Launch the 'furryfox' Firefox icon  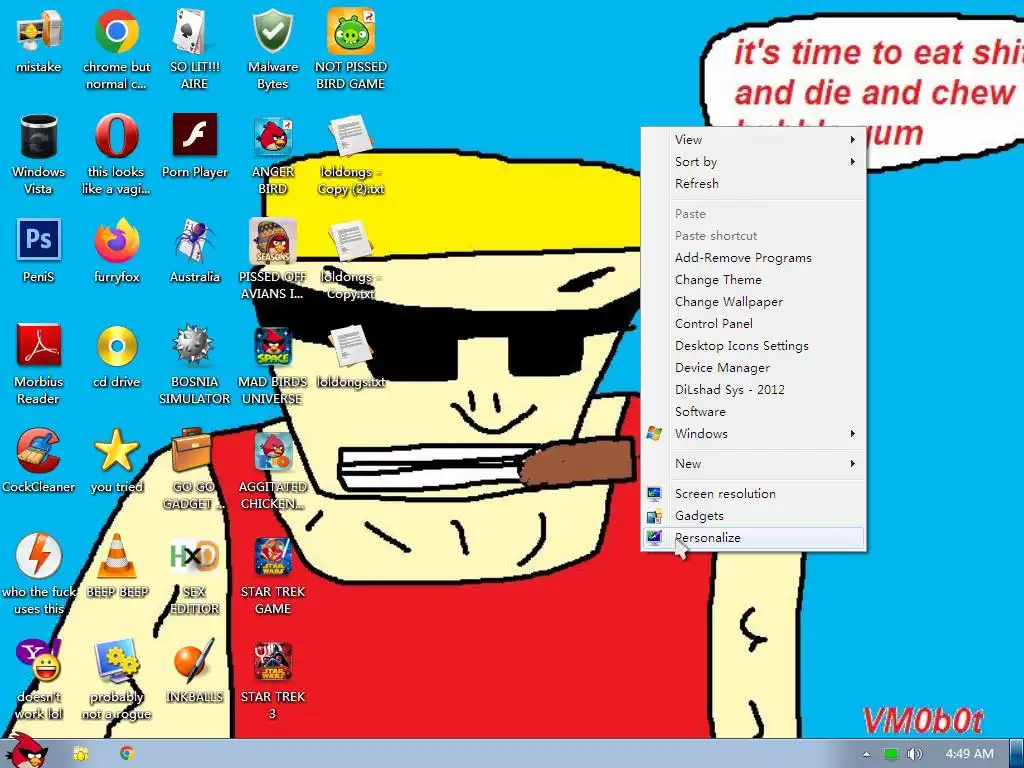coord(116,241)
